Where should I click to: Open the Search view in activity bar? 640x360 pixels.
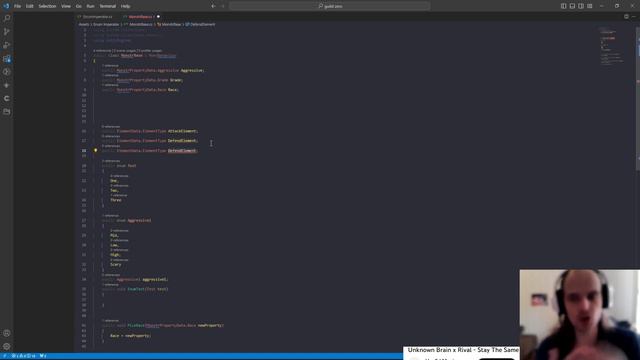[x=7, y=18]
